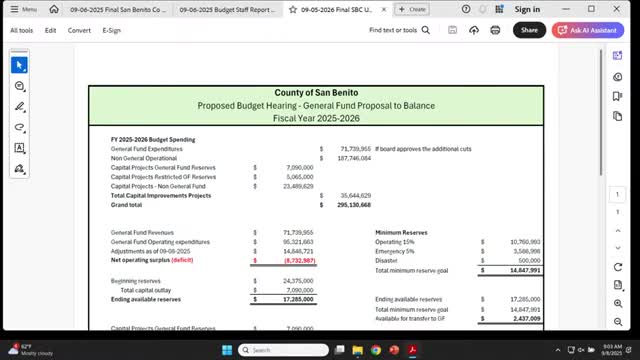Go to previous page with up chevron
Screen dimensions: 640x360
[618, 231]
